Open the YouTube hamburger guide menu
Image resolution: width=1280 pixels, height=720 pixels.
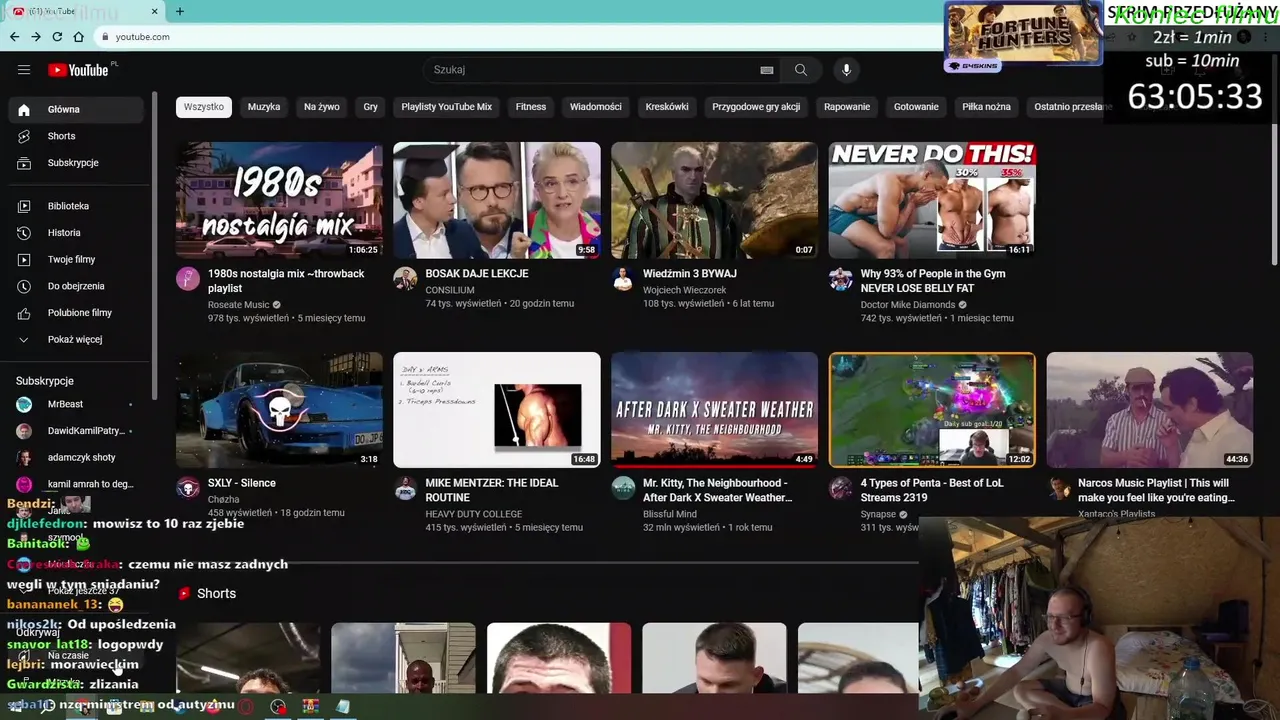[24, 70]
